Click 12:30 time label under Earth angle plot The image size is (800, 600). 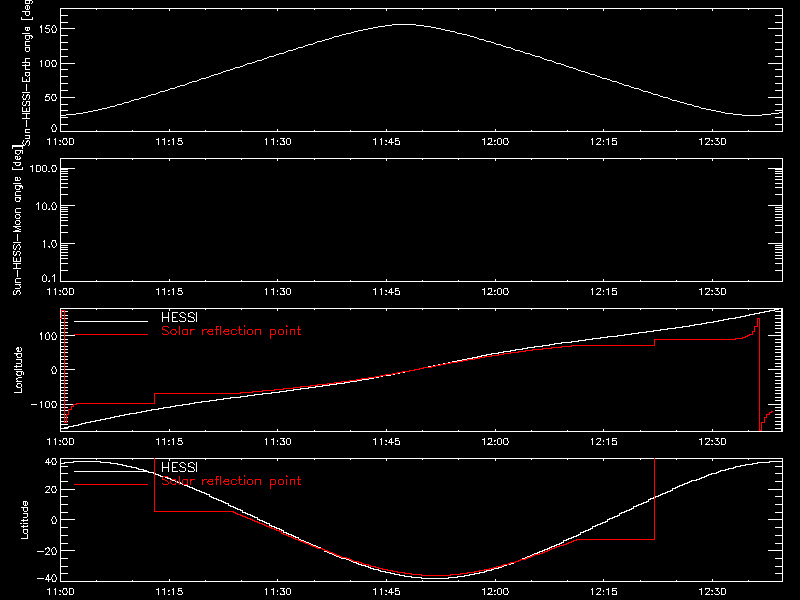click(x=712, y=142)
